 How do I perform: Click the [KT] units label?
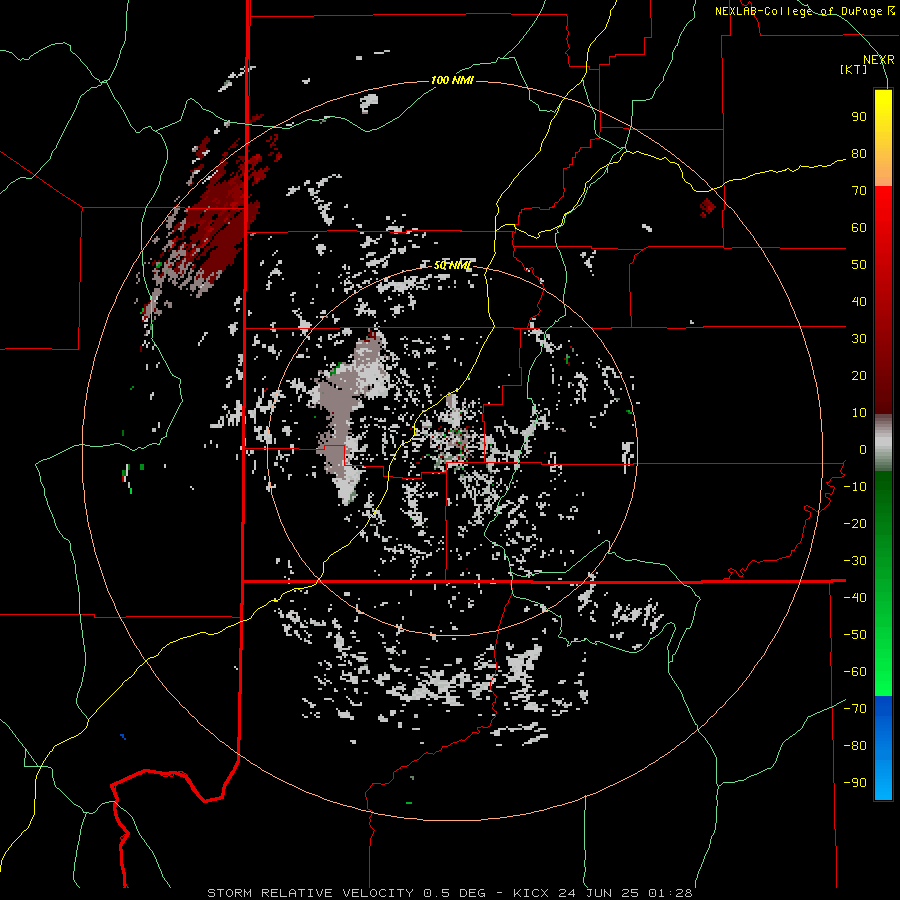[x=853, y=69]
